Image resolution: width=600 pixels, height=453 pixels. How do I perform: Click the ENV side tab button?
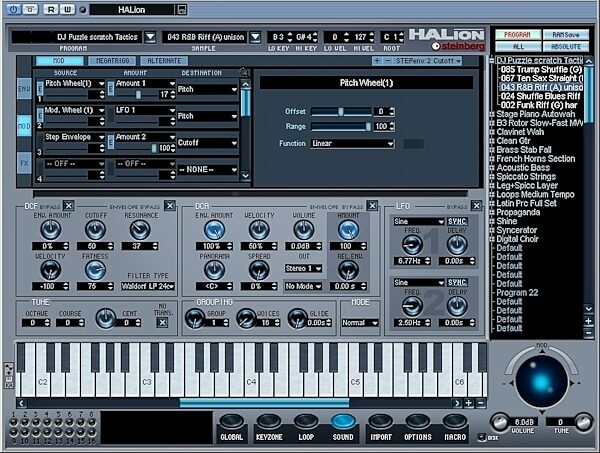(x=24, y=89)
